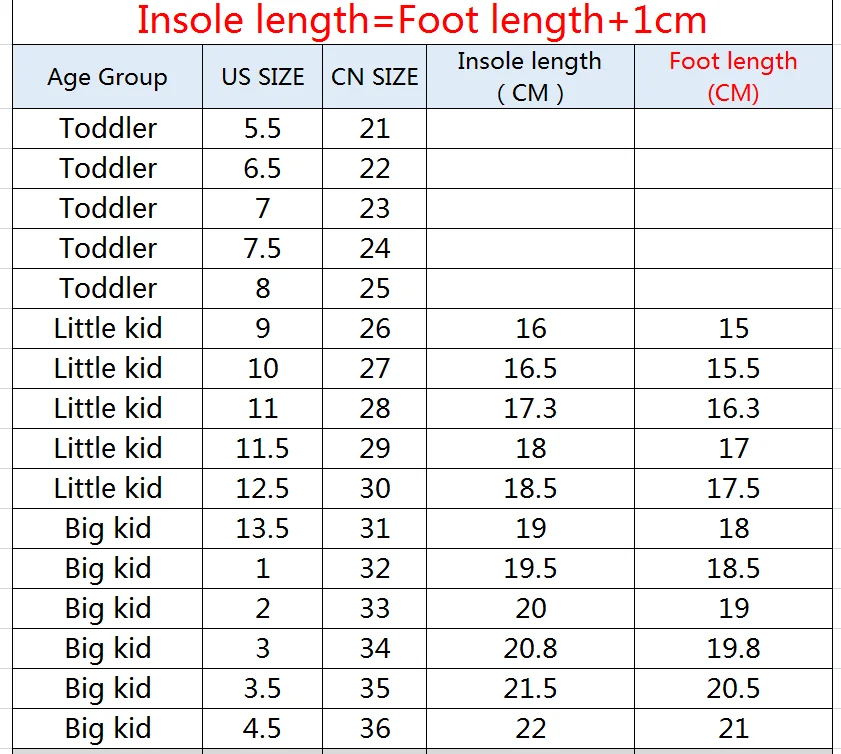
Task: Select the US size 13.5 cell
Action: [x=262, y=528]
